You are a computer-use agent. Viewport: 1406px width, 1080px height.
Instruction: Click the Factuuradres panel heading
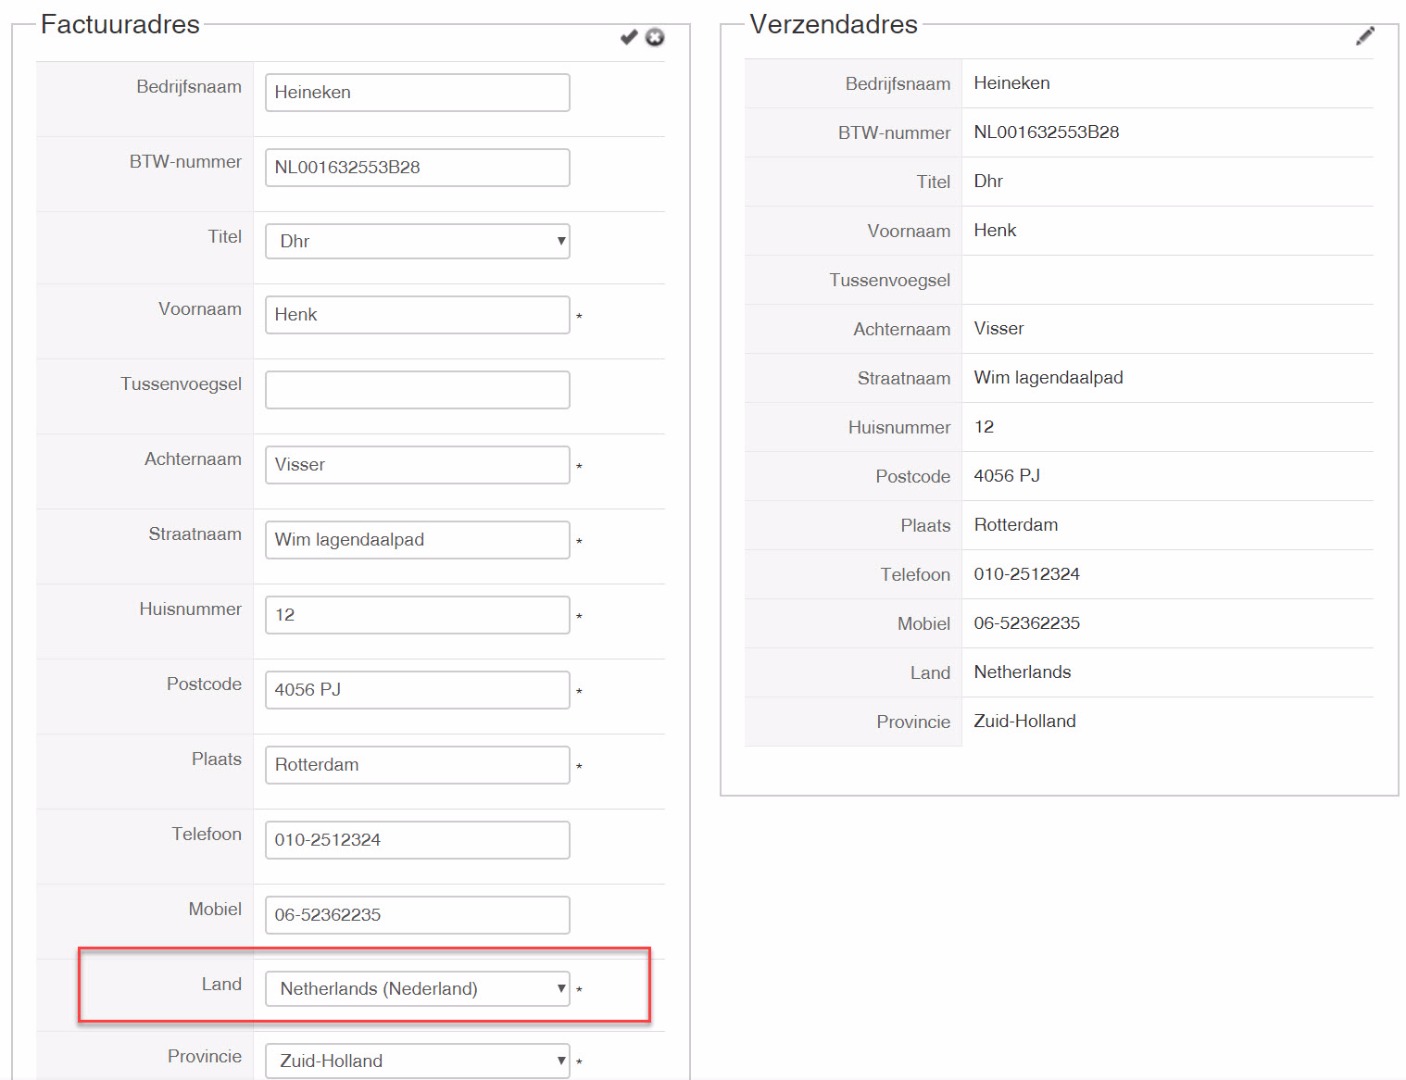click(x=120, y=24)
